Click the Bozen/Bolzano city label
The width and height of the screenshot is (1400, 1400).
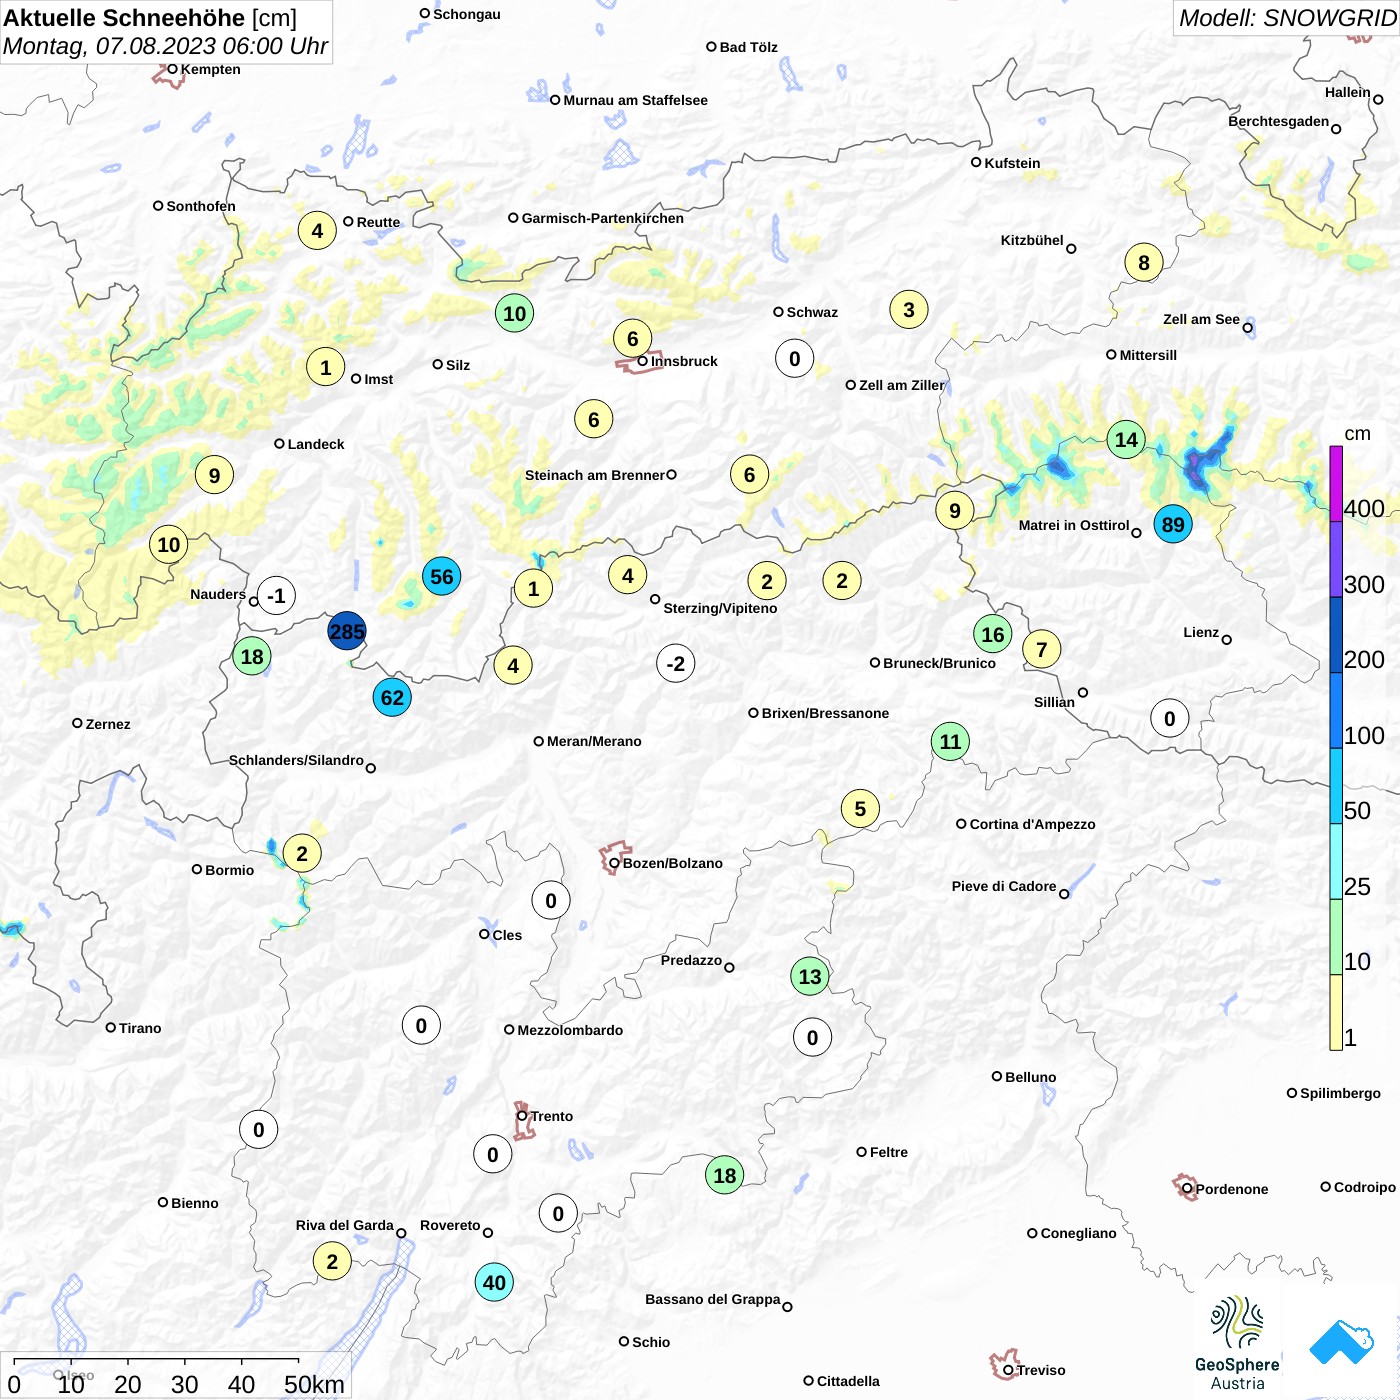coord(673,863)
